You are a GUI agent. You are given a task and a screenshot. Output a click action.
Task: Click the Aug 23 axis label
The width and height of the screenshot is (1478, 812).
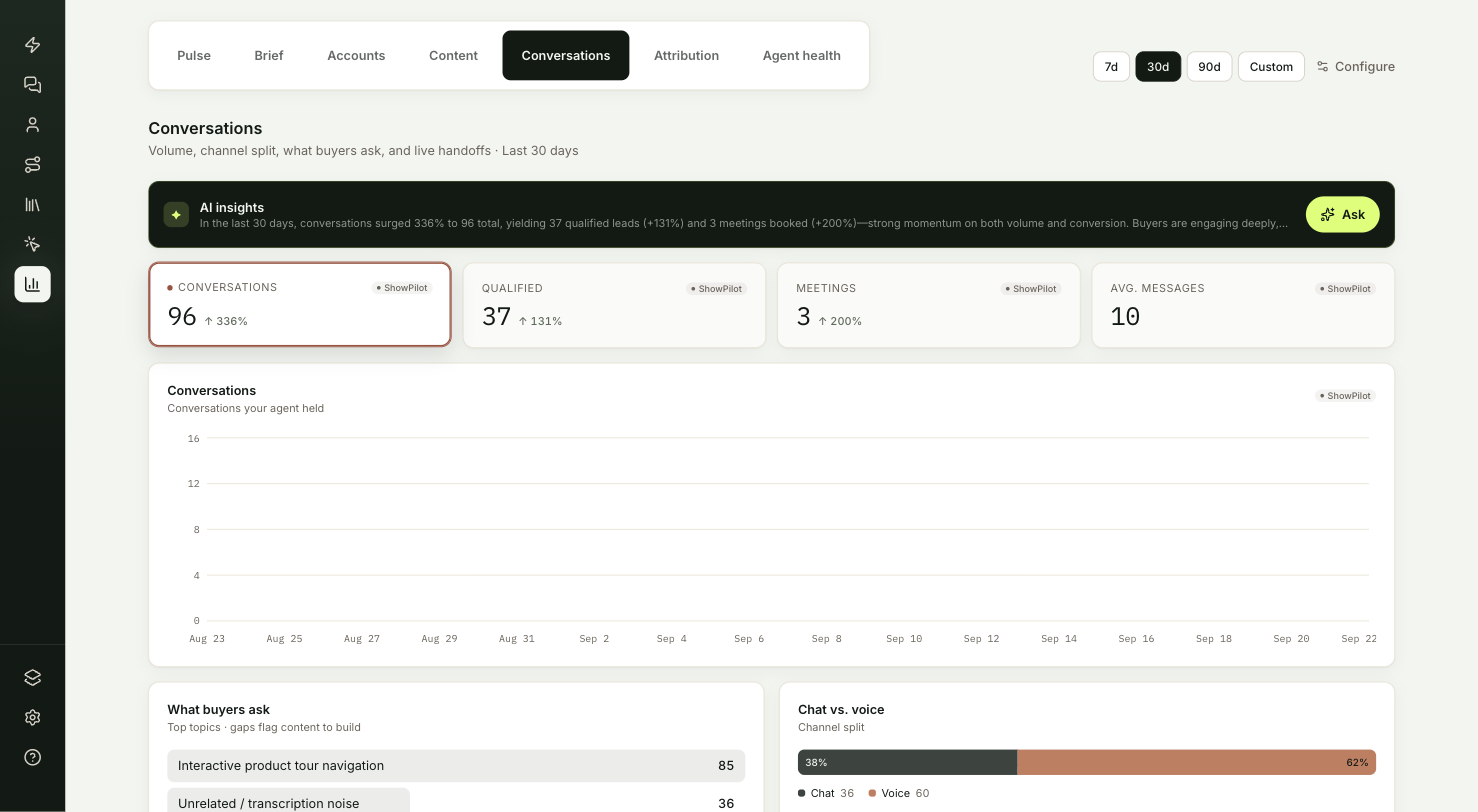(x=207, y=639)
